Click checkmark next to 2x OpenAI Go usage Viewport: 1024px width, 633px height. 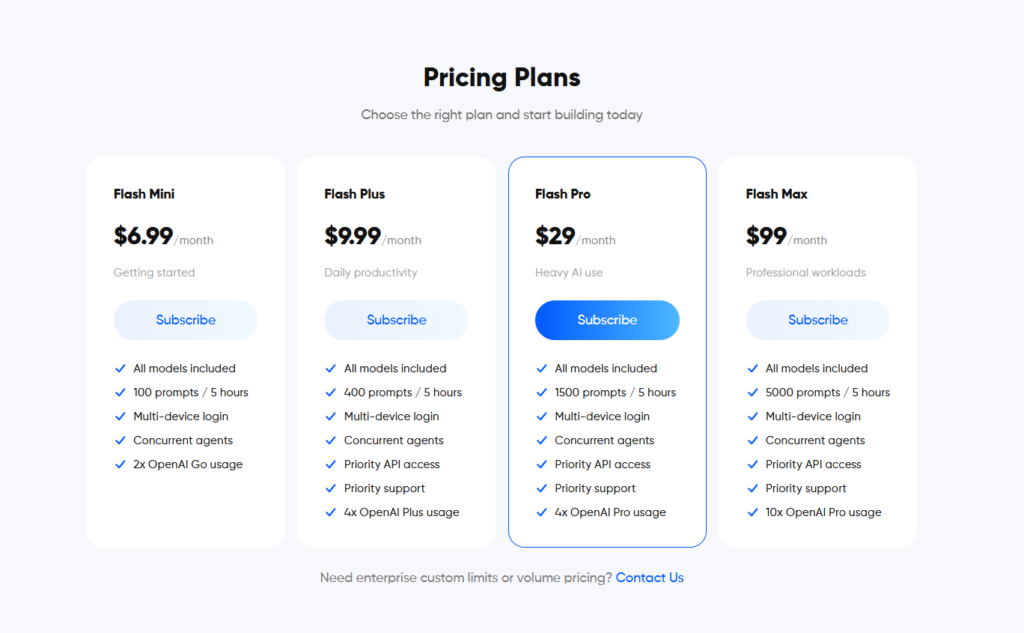(121, 465)
